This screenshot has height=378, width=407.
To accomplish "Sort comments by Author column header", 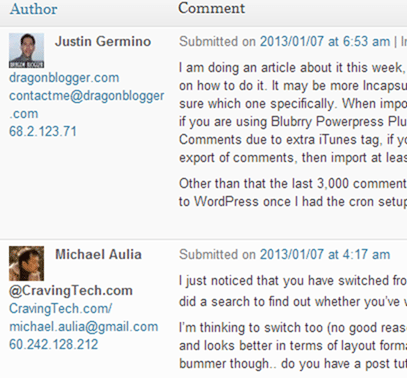I will click(x=33, y=9).
